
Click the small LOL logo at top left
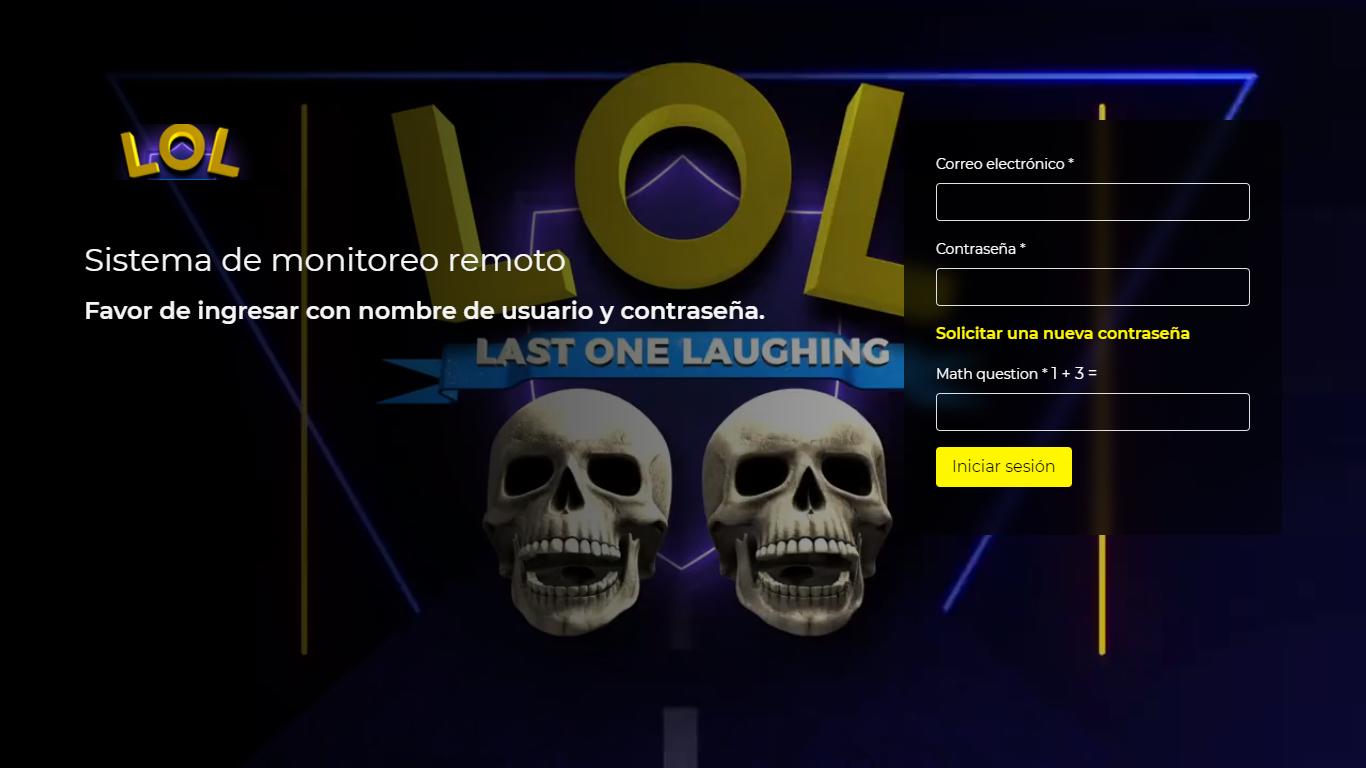180,153
